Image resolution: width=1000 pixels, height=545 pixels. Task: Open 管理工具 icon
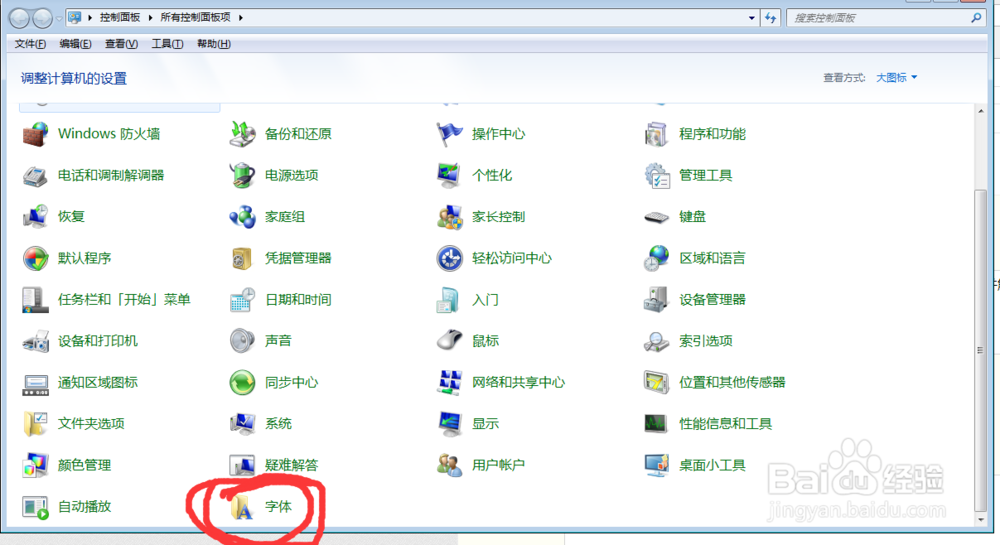coord(656,175)
